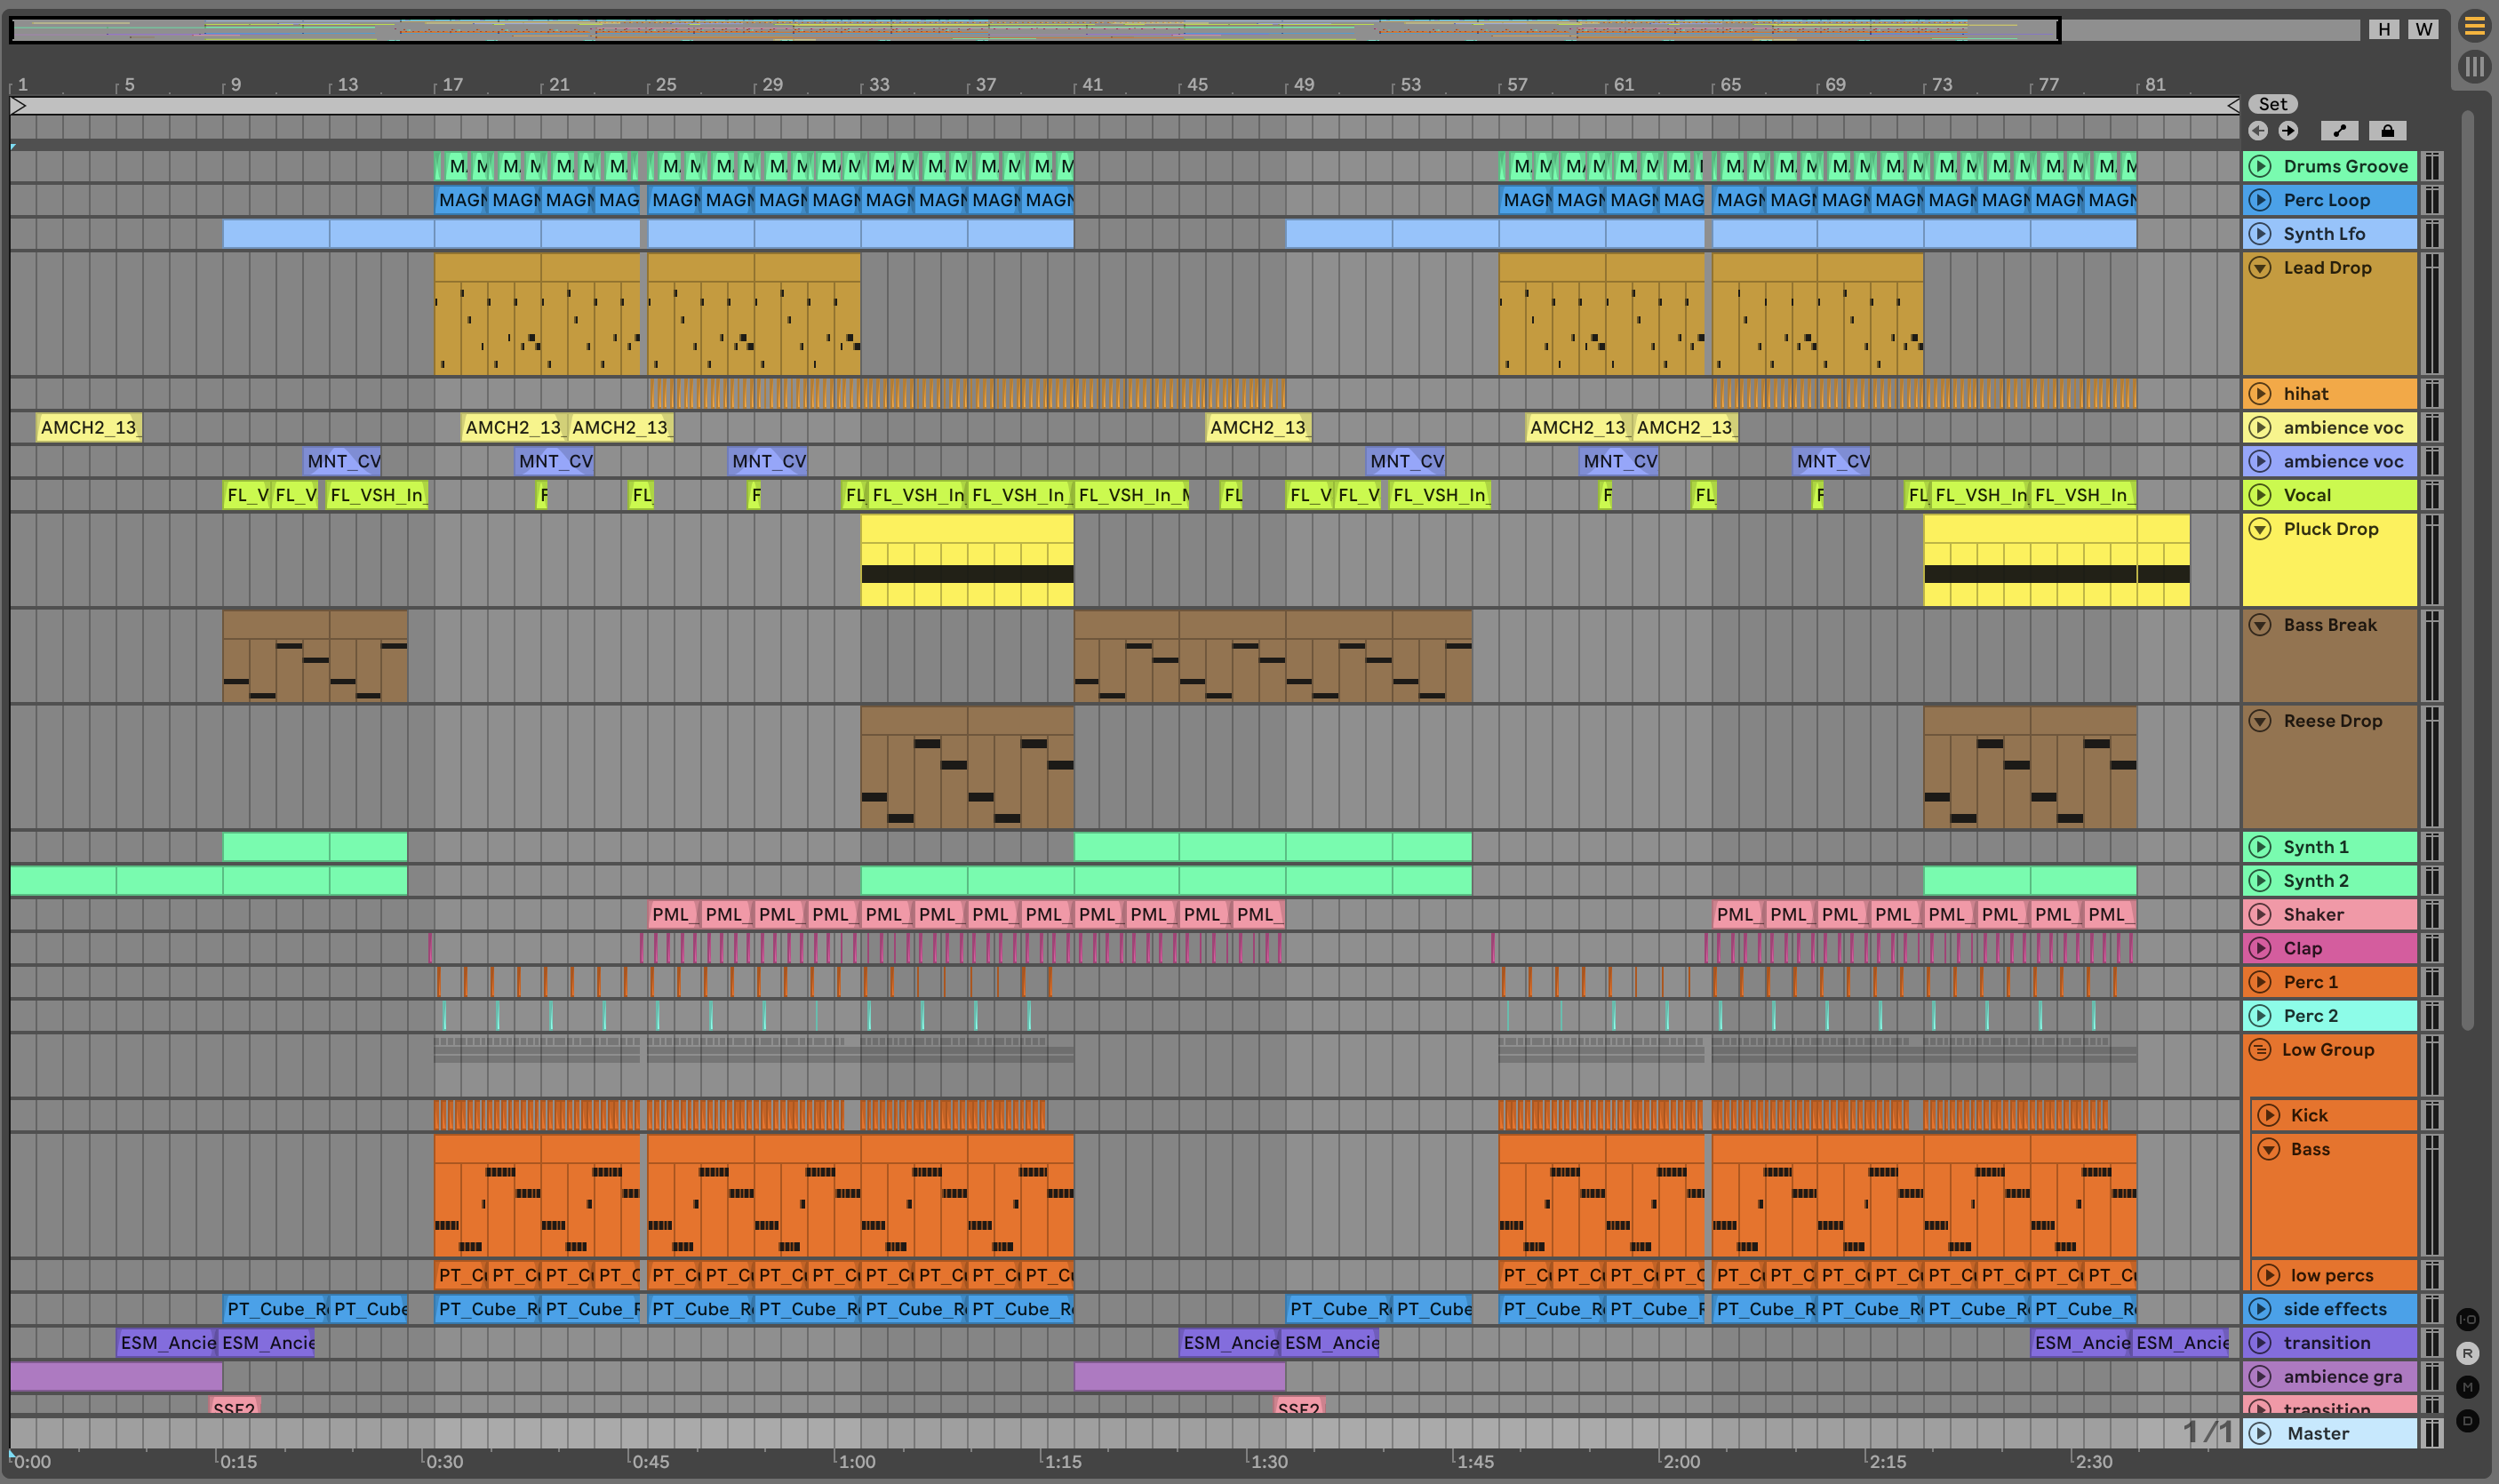Show the I-O section button
The width and height of the screenshot is (2499, 1484).
[2467, 1319]
